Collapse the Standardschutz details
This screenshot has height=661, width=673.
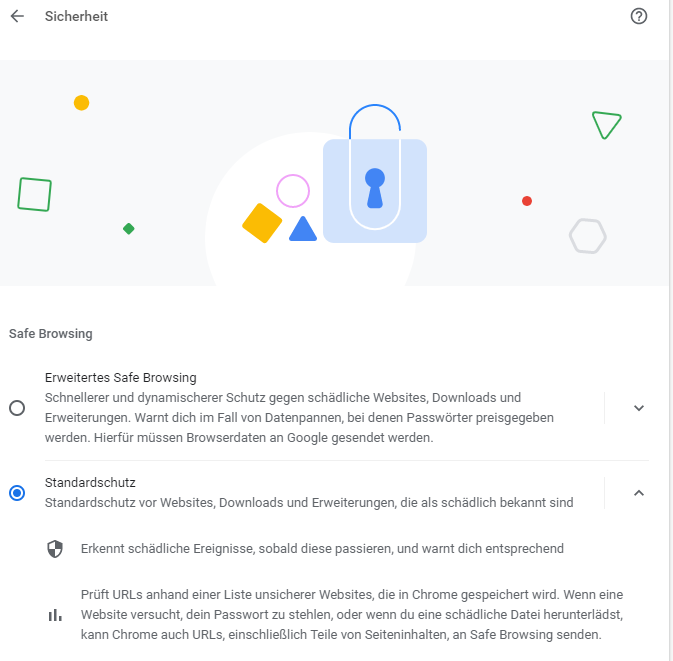point(639,493)
